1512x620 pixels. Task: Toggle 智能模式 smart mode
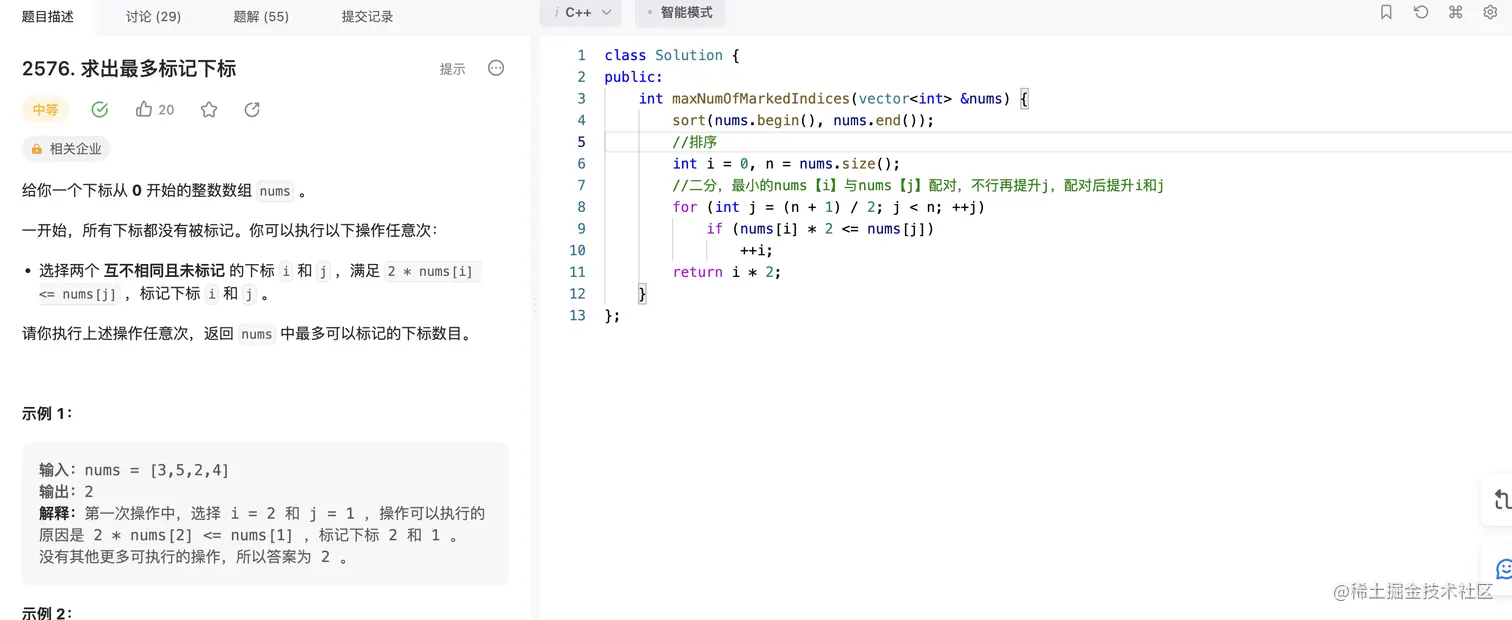[680, 13]
